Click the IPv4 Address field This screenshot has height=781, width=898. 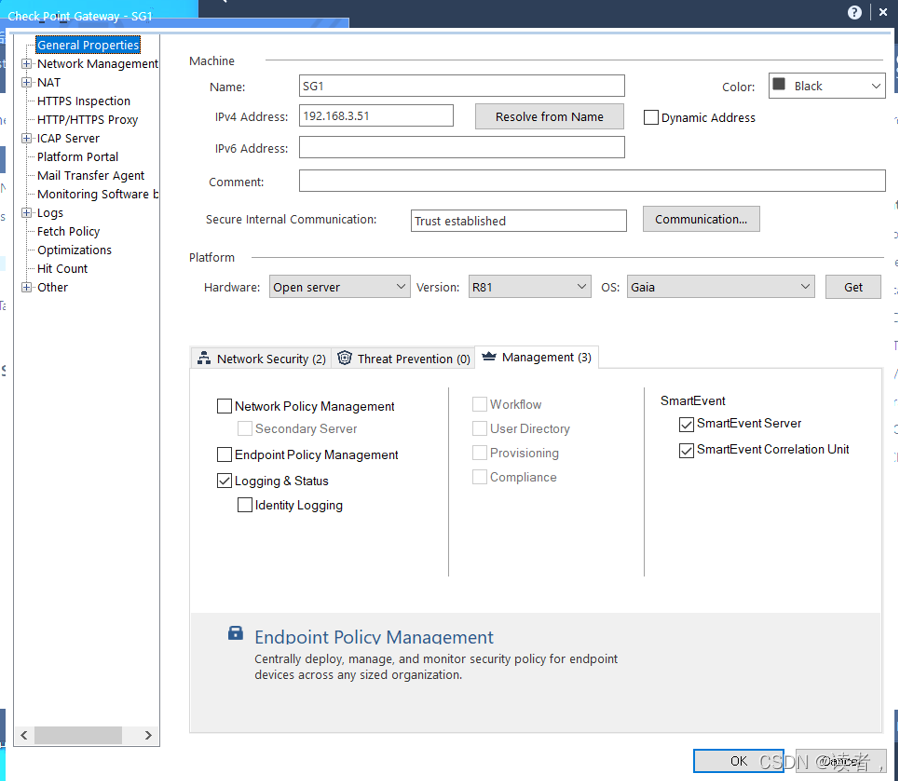point(376,116)
